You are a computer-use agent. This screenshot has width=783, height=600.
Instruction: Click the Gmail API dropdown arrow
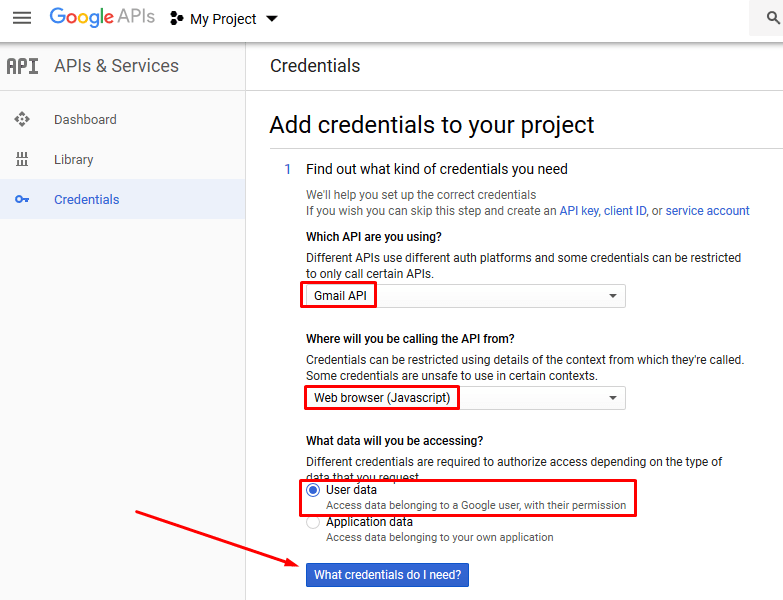click(x=613, y=296)
